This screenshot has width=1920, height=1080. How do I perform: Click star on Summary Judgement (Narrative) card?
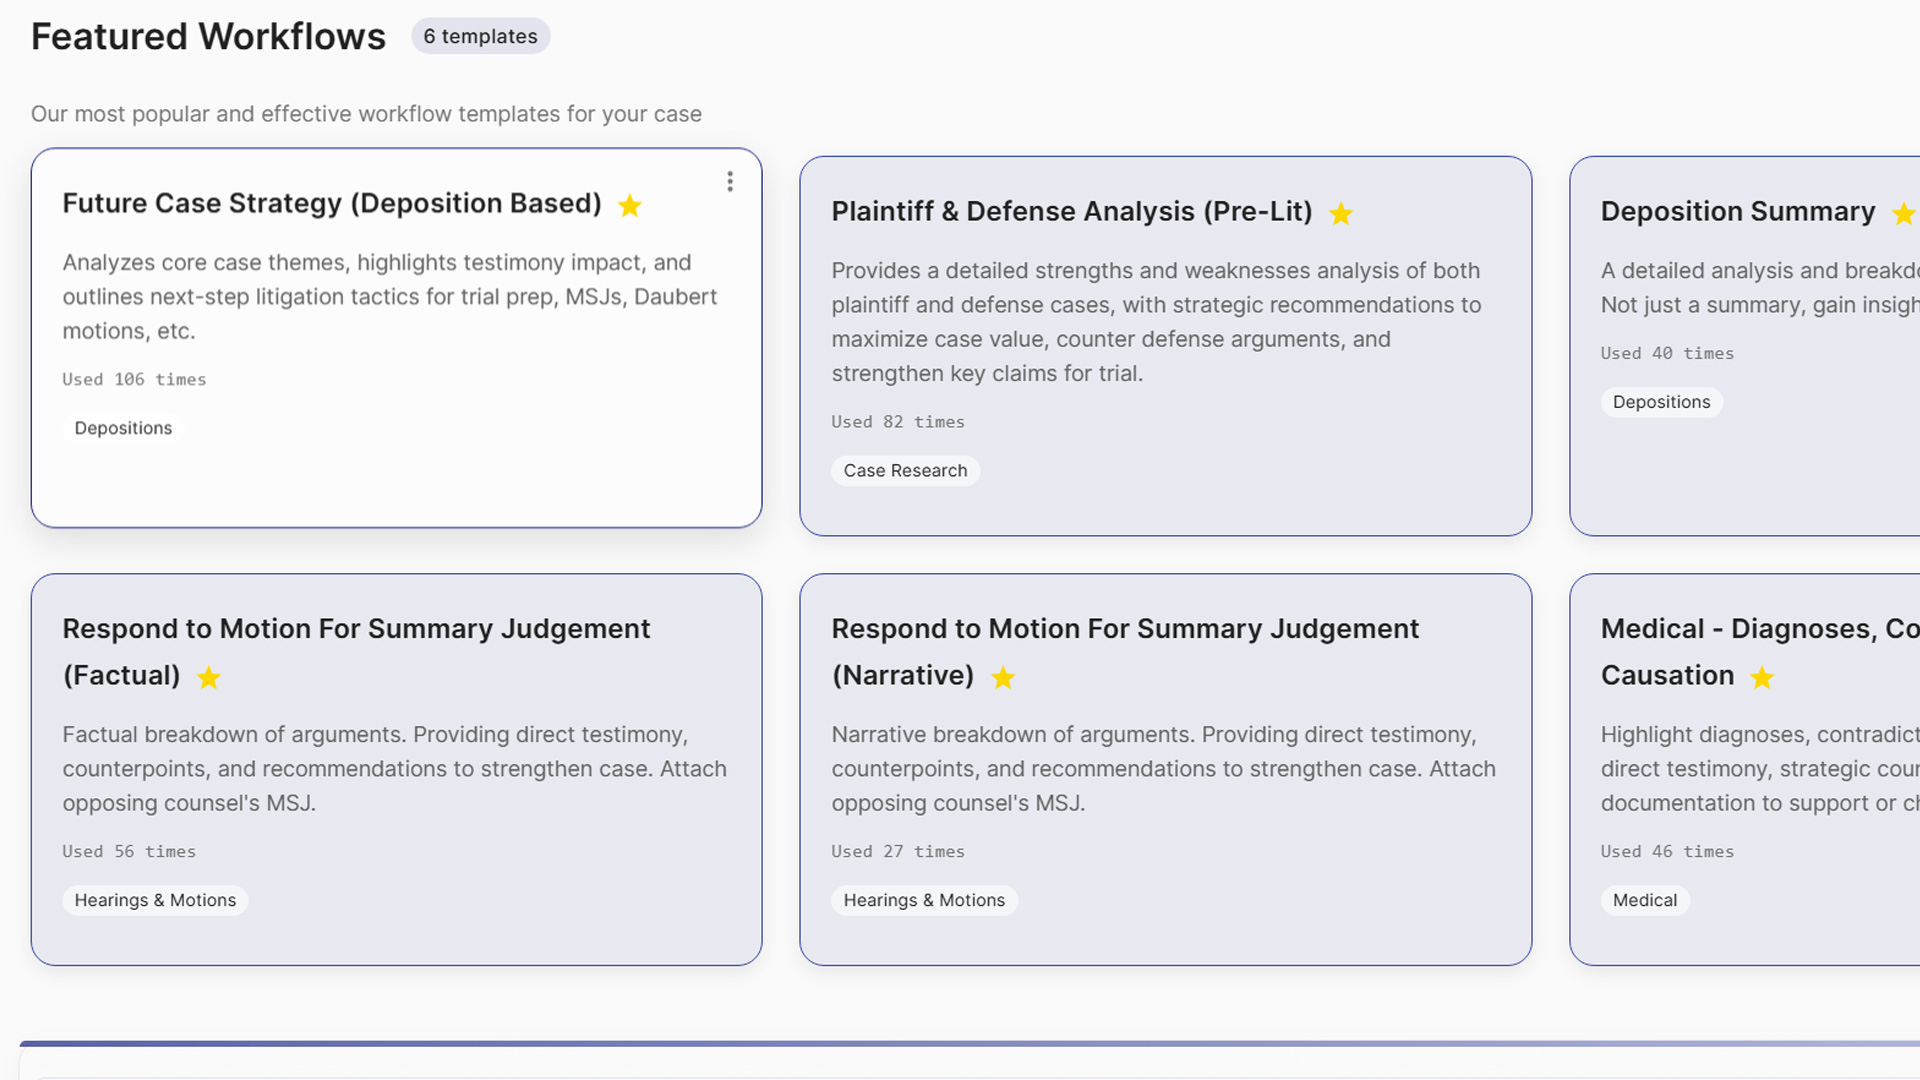tap(1003, 678)
